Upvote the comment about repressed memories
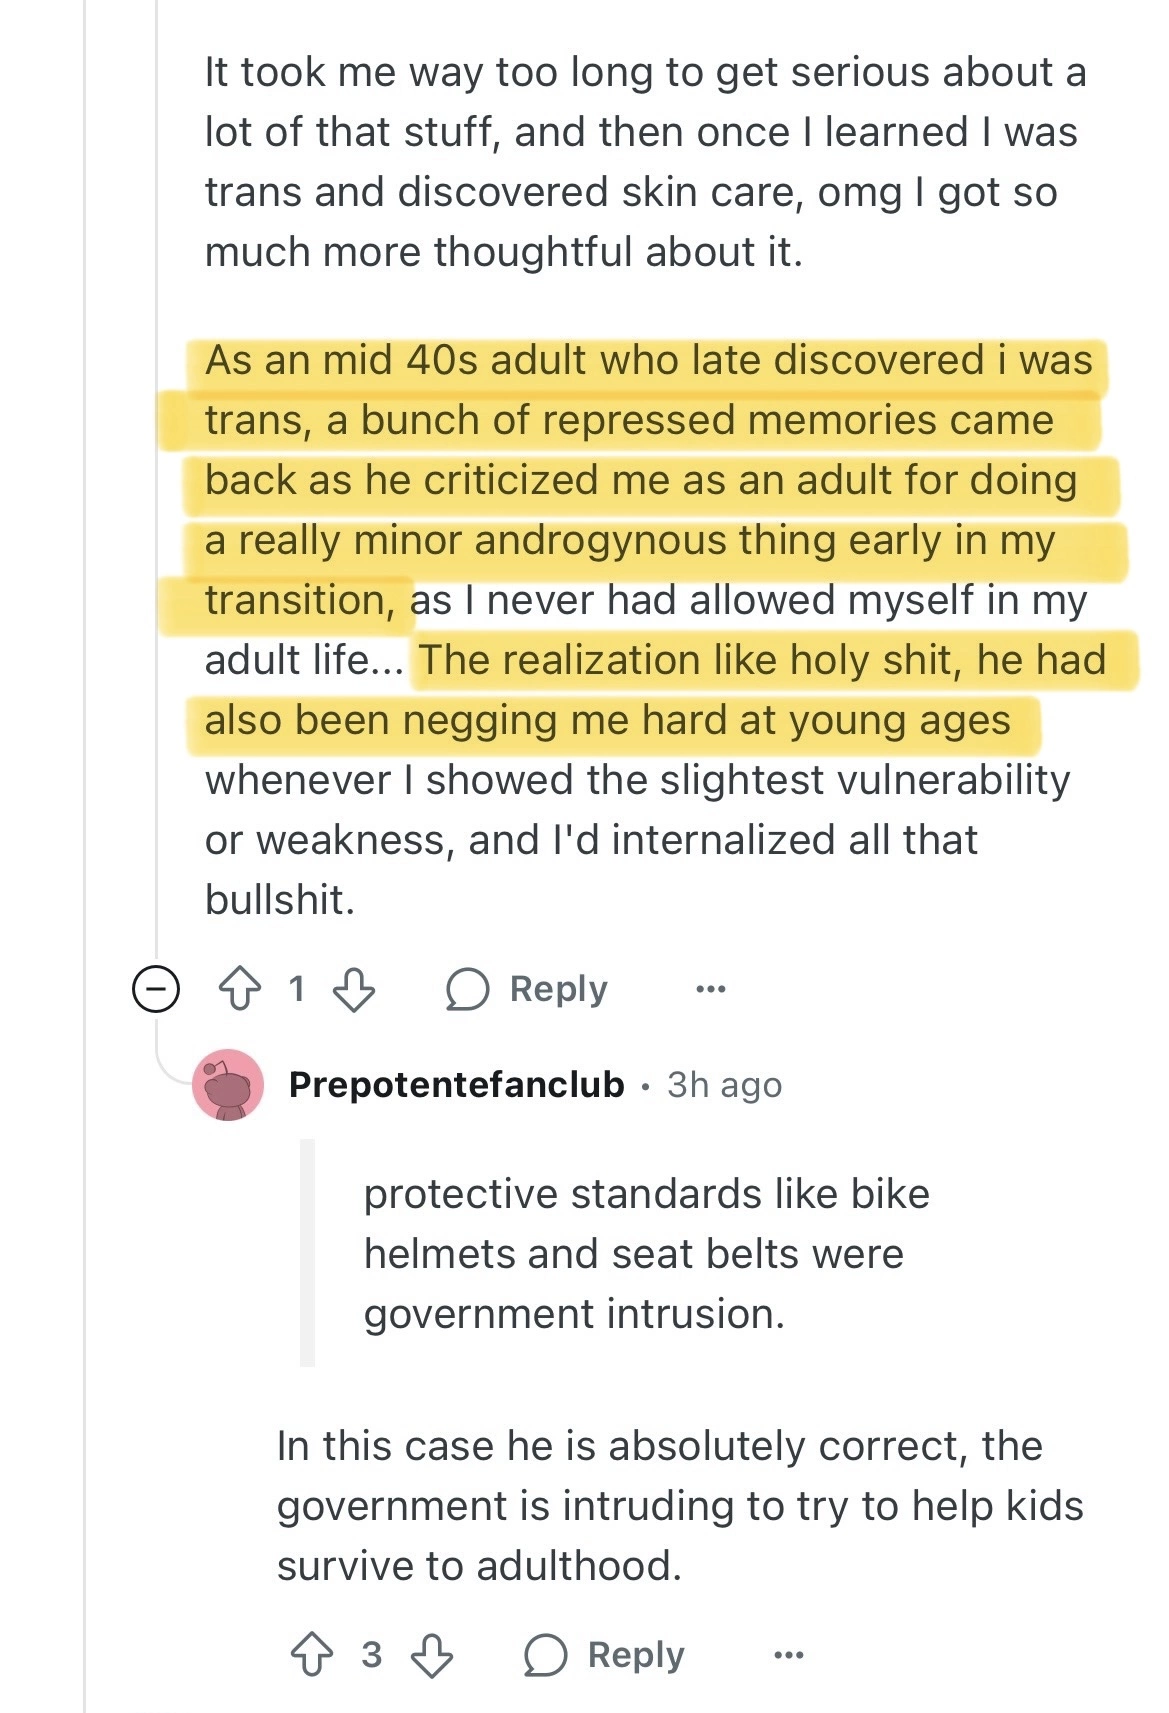Screen dimensions: 1169x1713 pos(239,989)
